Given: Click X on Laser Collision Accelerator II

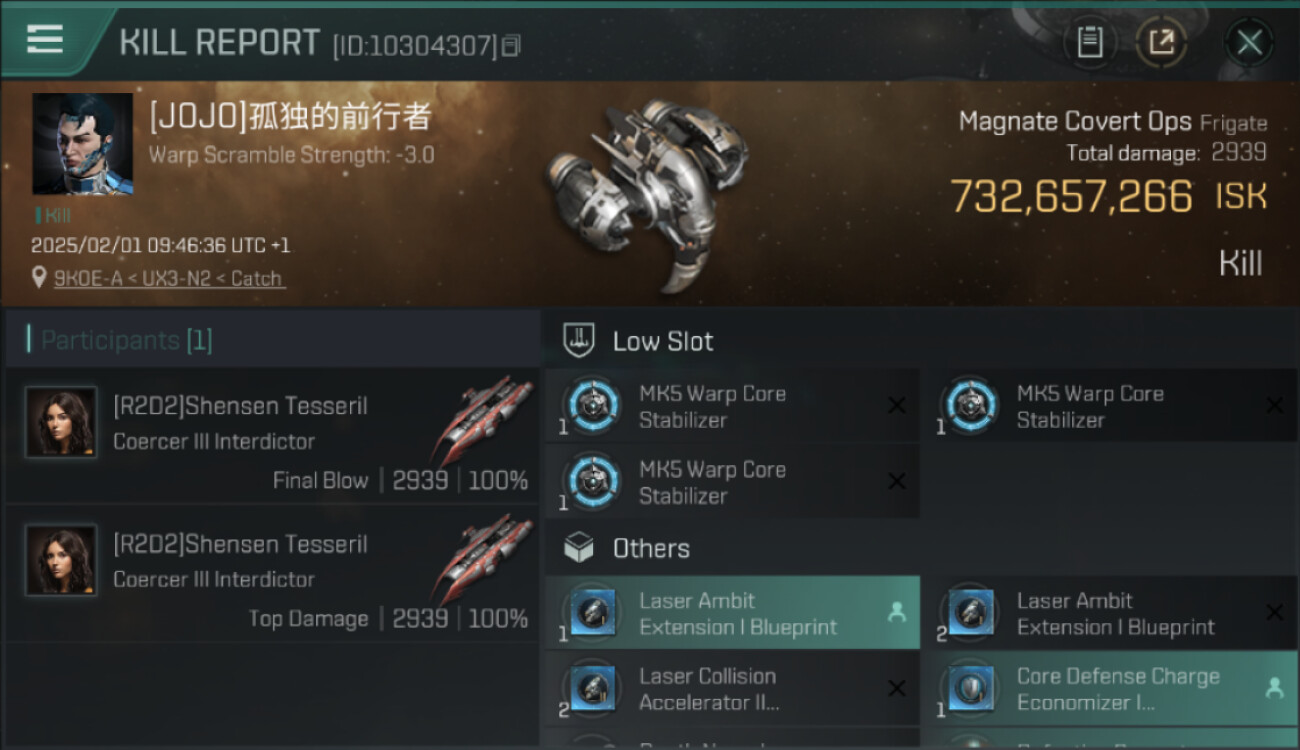Looking at the screenshot, I should pos(897,688).
